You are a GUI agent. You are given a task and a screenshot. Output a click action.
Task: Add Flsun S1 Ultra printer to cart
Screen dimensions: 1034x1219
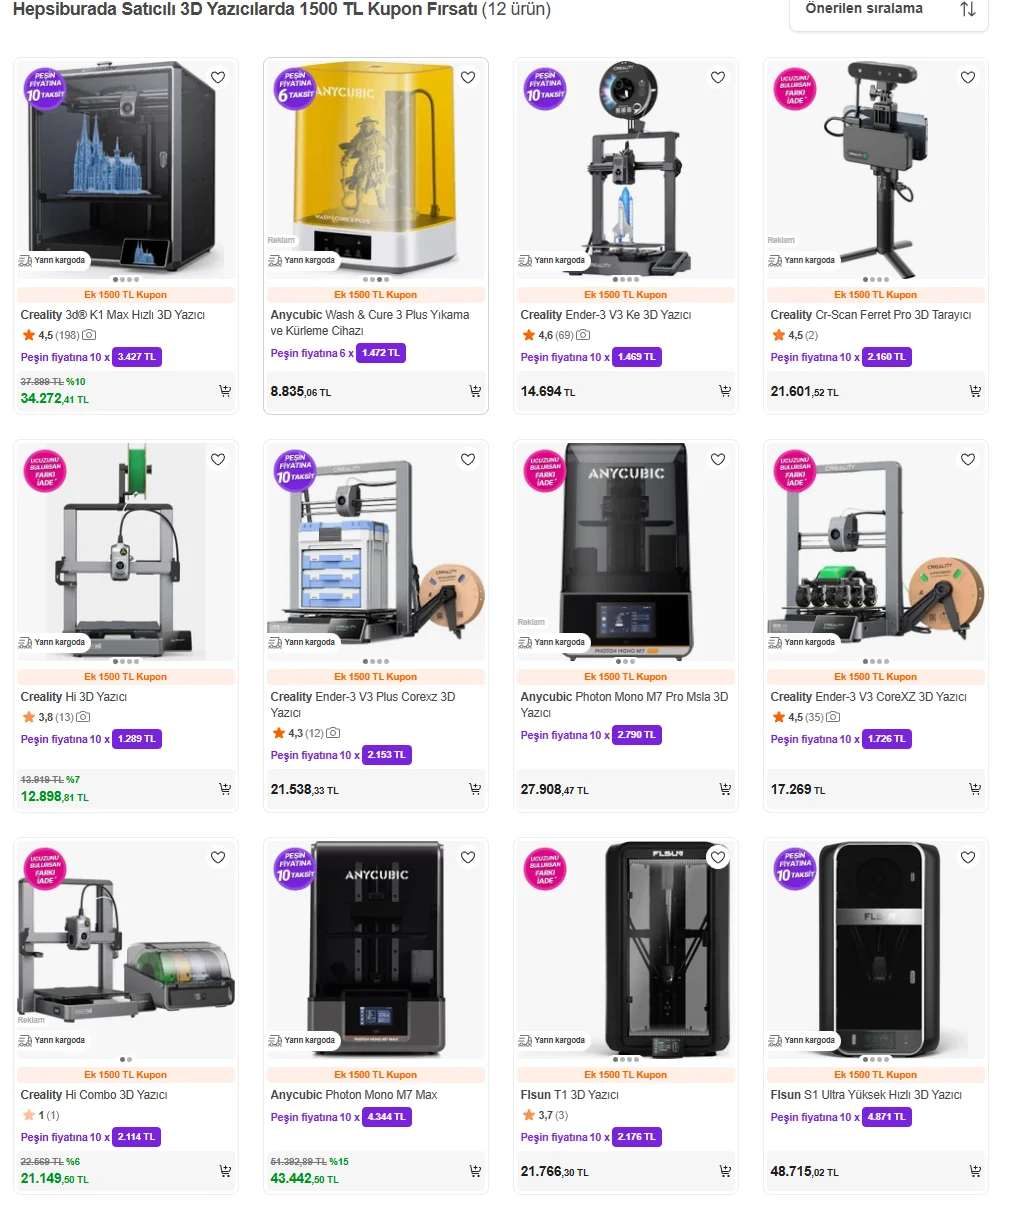pos(975,1171)
